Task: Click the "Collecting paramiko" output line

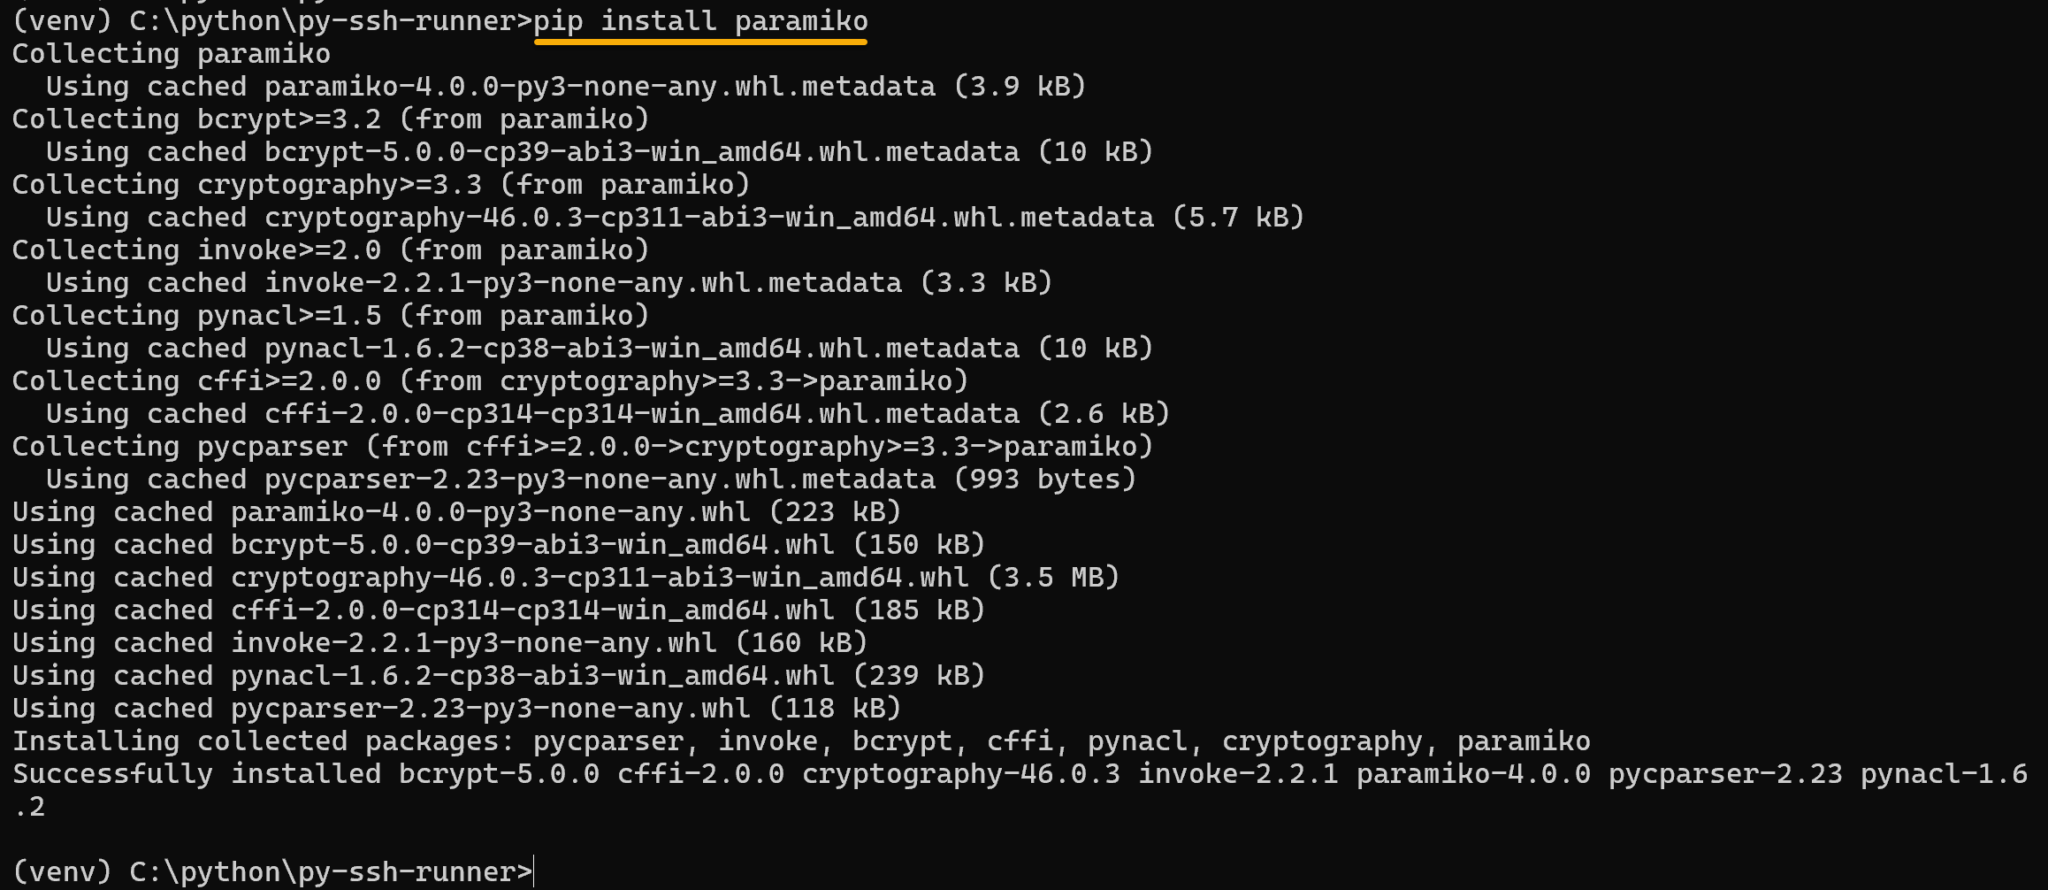Action: pyautogui.click(x=171, y=54)
